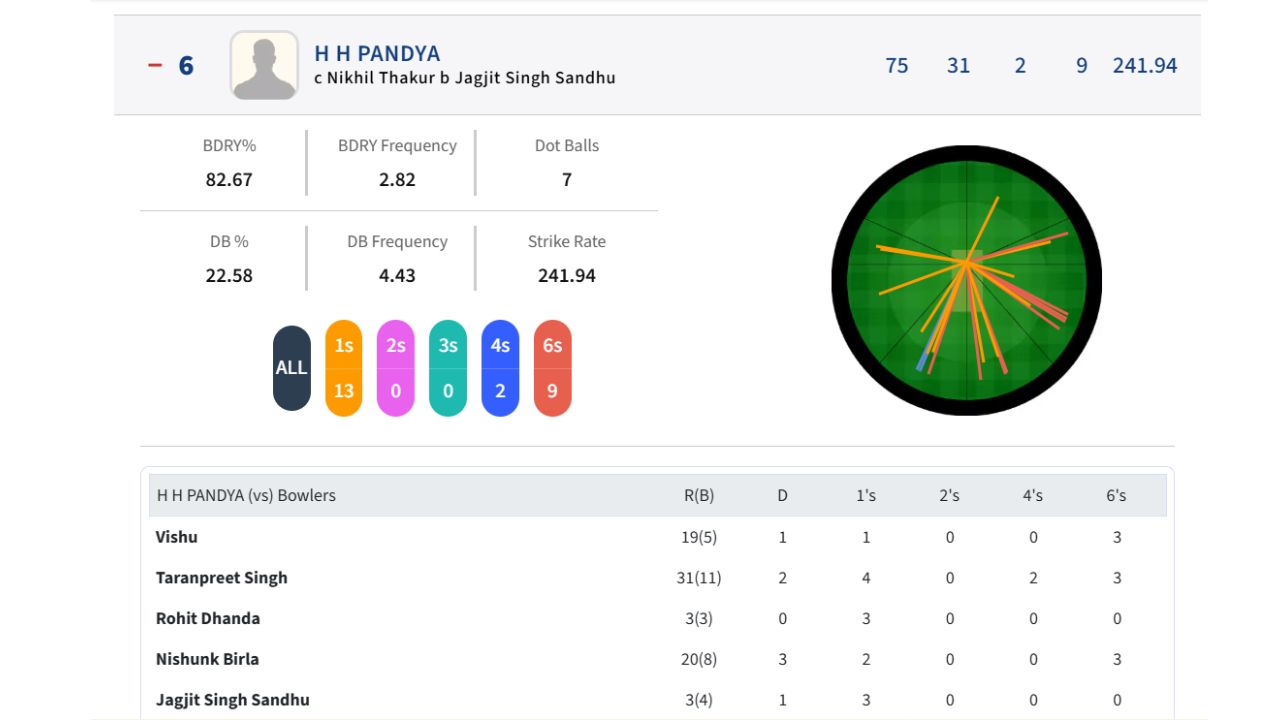The width and height of the screenshot is (1280, 720).
Task: Select the blue 4s shot filter pill
Action: point(499,367)
